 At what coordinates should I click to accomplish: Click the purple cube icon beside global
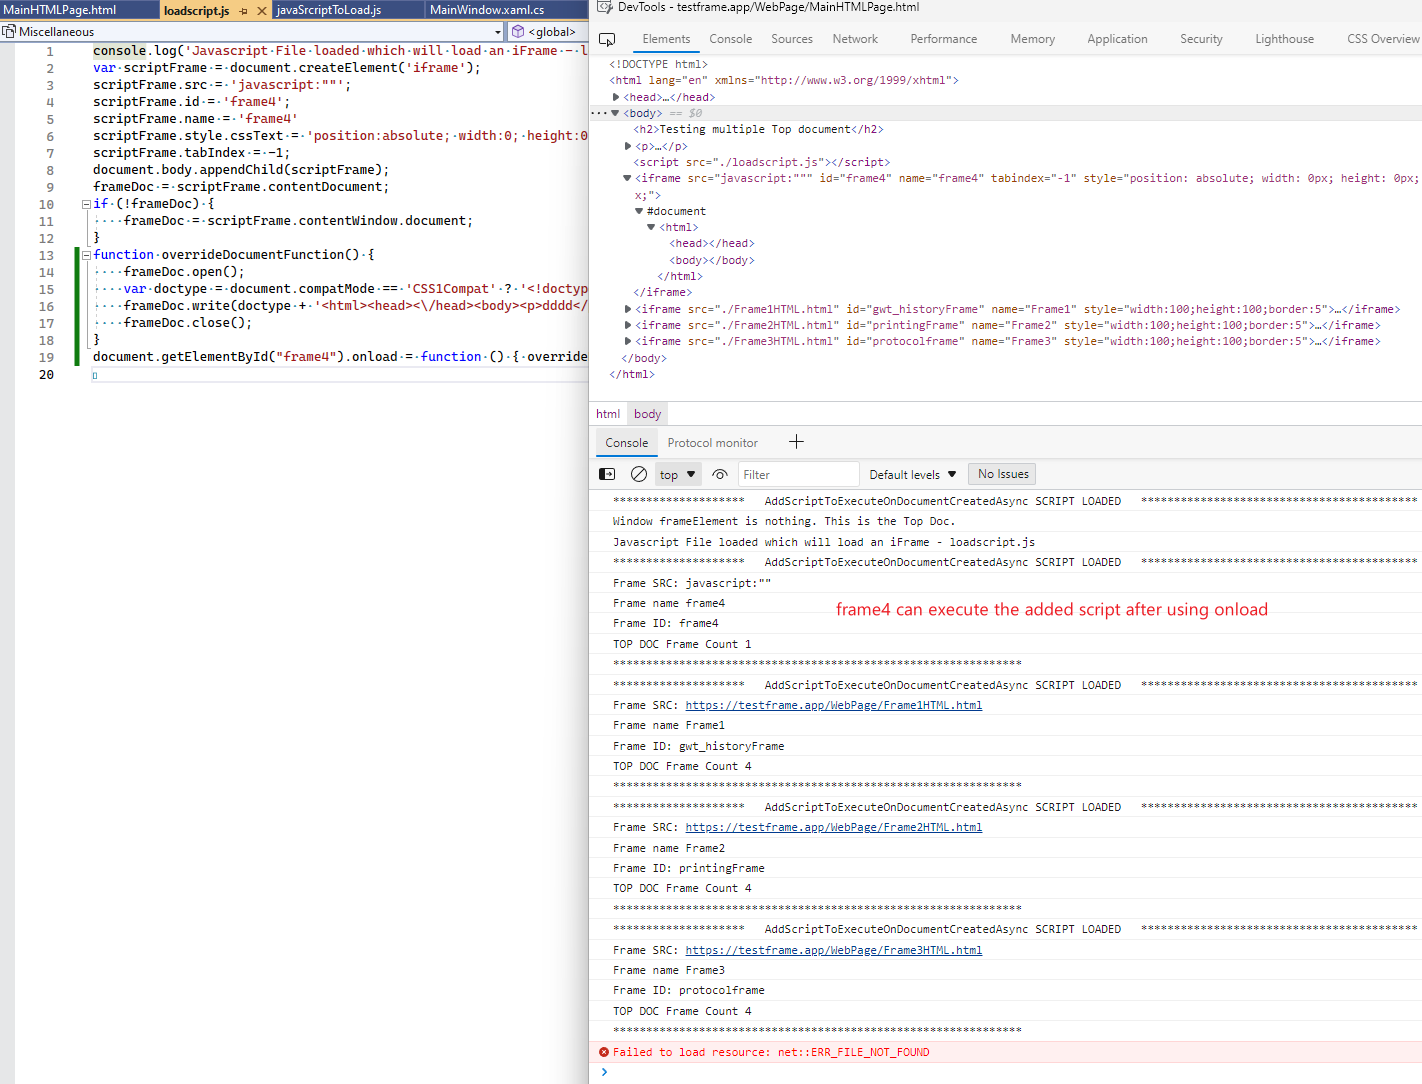pos(518,31)
